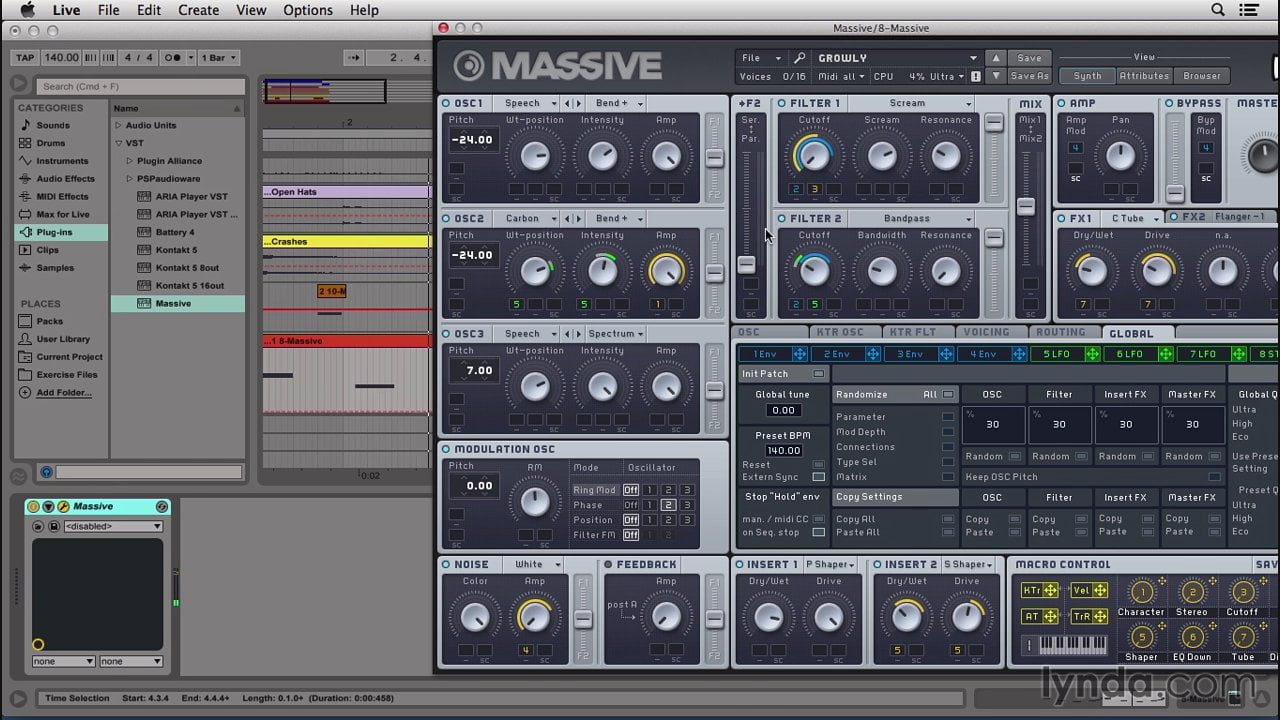Toggle the OSC1 on/off power button
1280x720 pixels.
point(446,103)
